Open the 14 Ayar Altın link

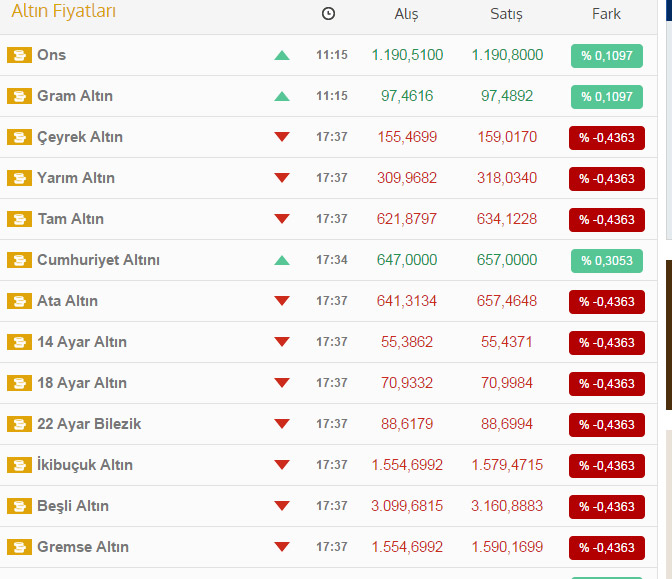tap(82, 342)
